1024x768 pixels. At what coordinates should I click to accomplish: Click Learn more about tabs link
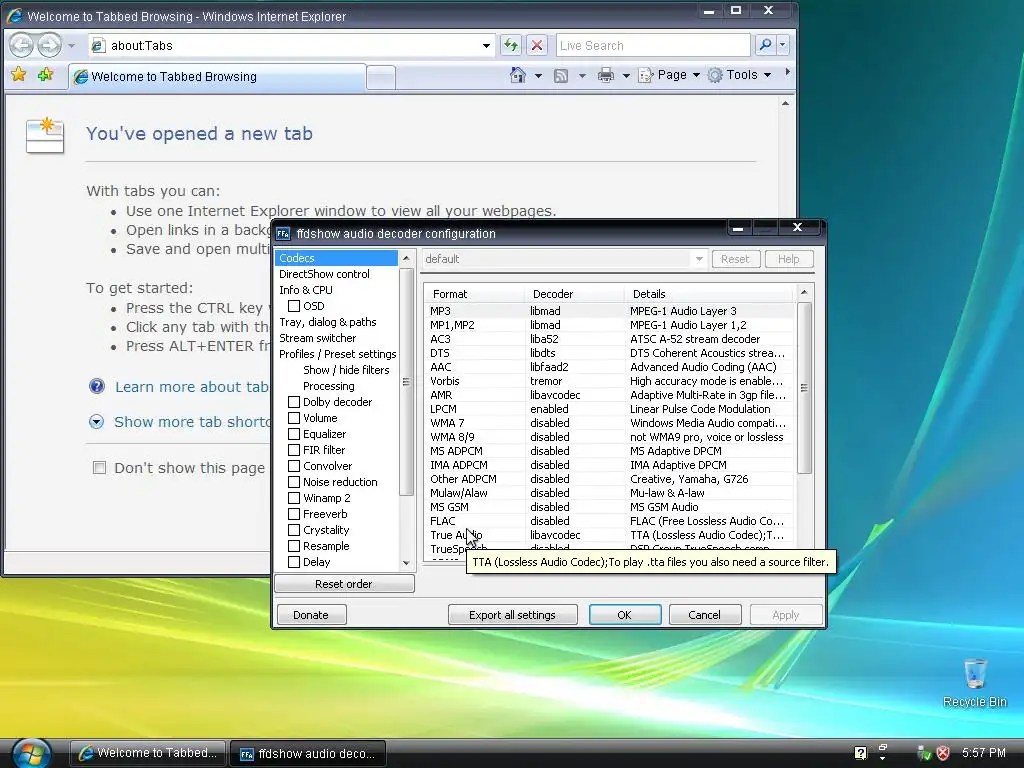[193, 387]
